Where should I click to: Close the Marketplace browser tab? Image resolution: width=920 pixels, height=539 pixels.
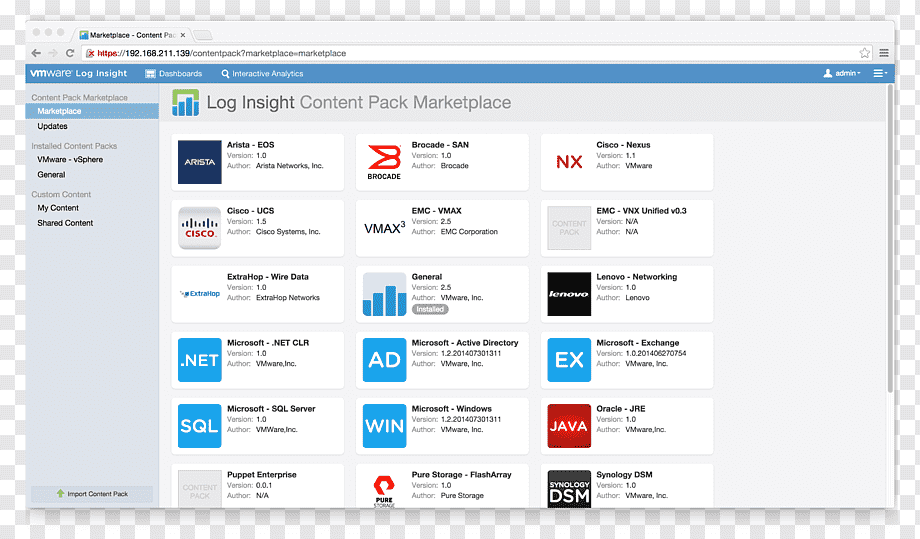[x=183, y=35]
